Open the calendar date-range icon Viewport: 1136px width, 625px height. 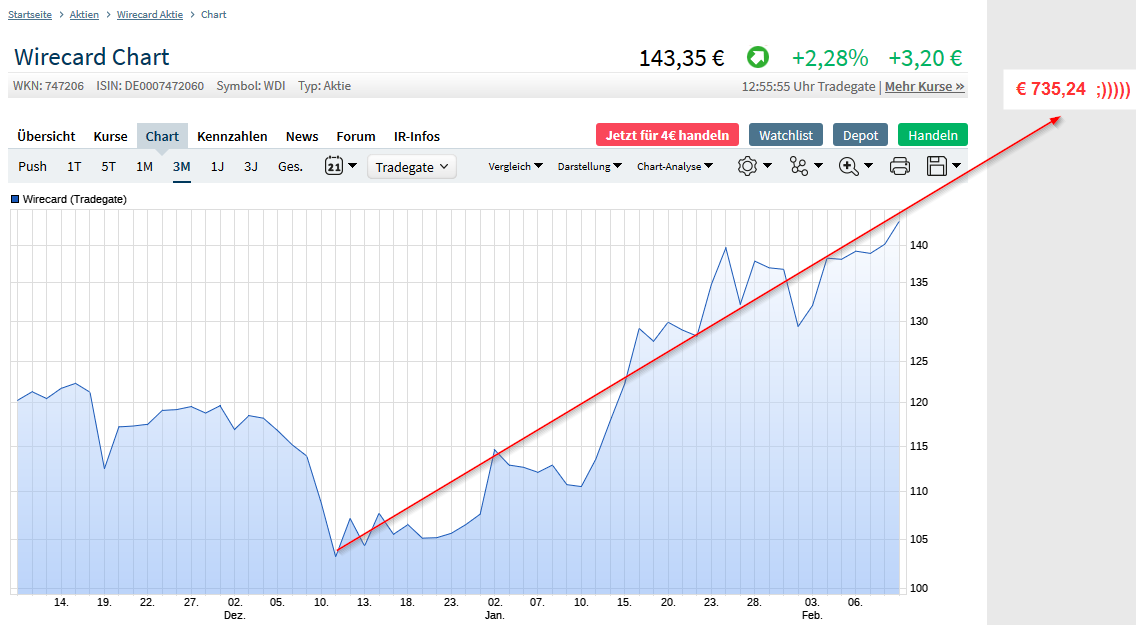click(x=335, y=166)
